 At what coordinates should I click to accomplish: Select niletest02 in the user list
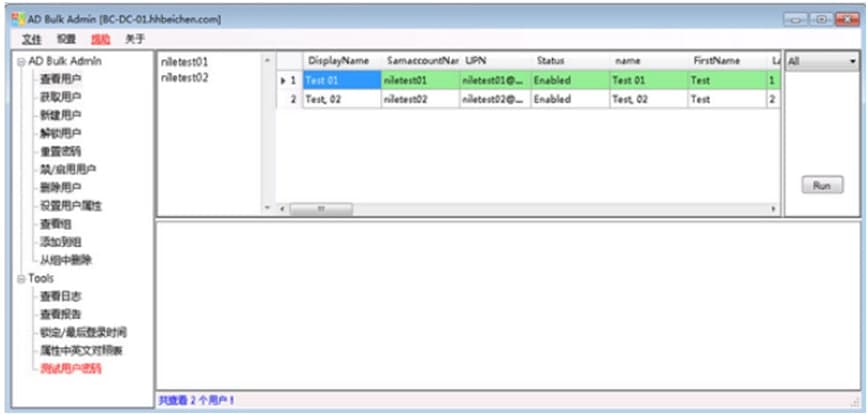[184, 77]
